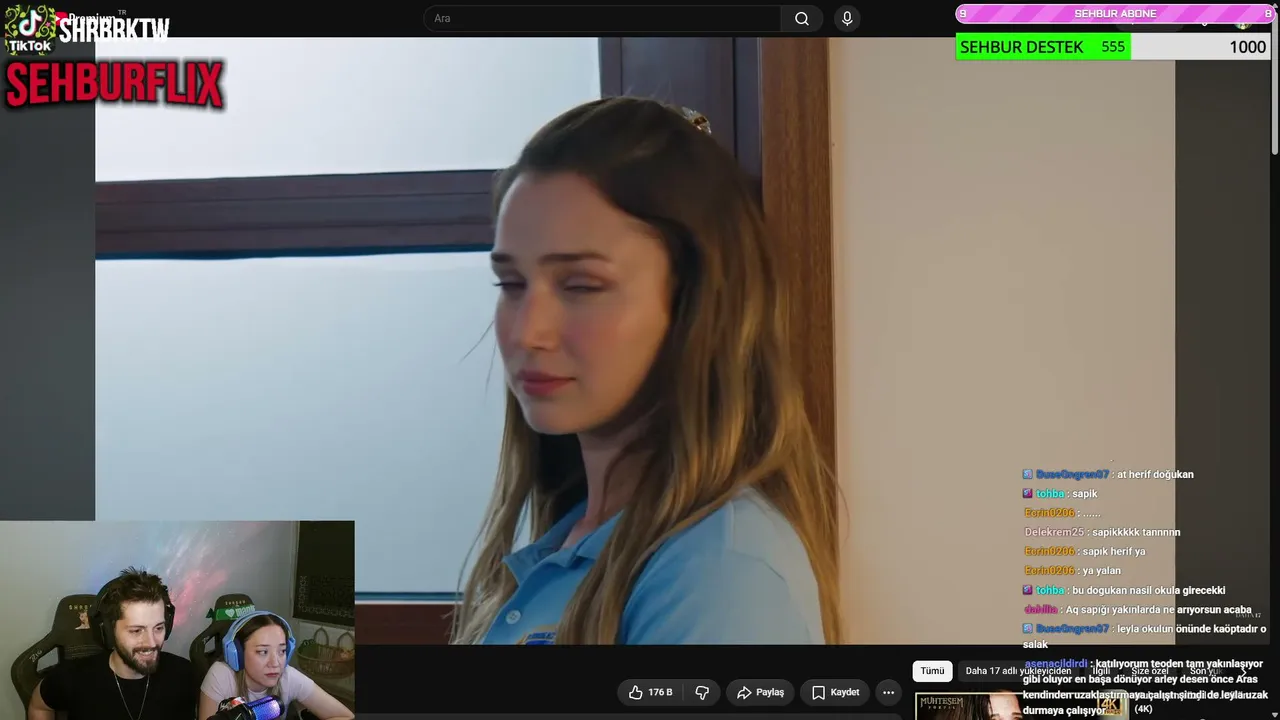Image resolution: width=1280 pixels, height=720 pixels.
Task: Open the Muhteşem recommended video thumbnail
Action: coord(968,706)
